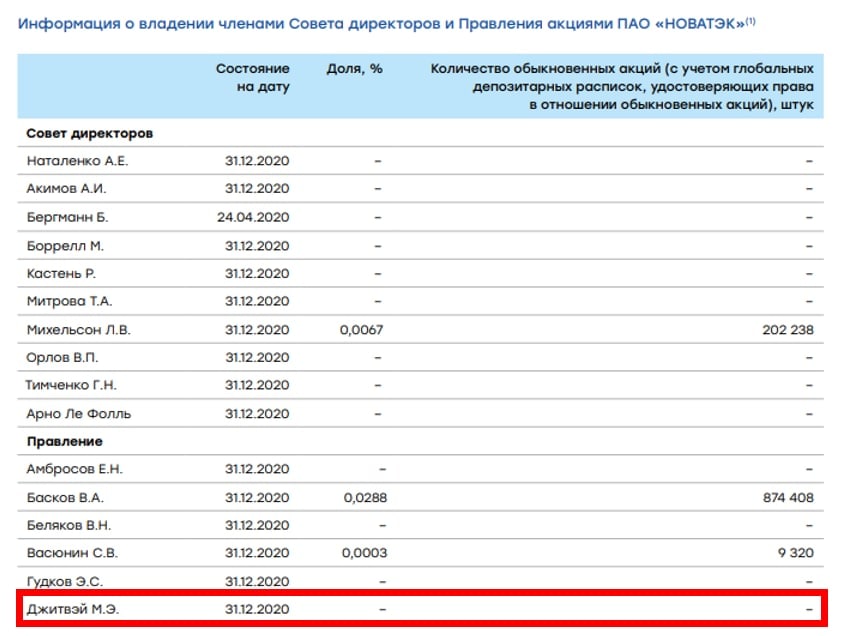Click the date in the Михельсон Л.В. row
Screen dimensions: 841x636
point(257,330)
